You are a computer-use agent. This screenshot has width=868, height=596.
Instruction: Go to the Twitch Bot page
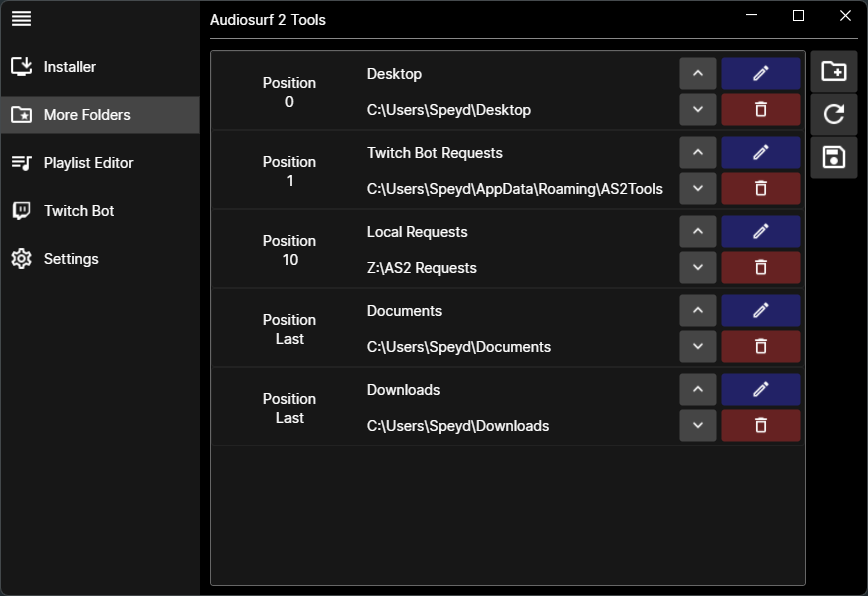(100, 211)
